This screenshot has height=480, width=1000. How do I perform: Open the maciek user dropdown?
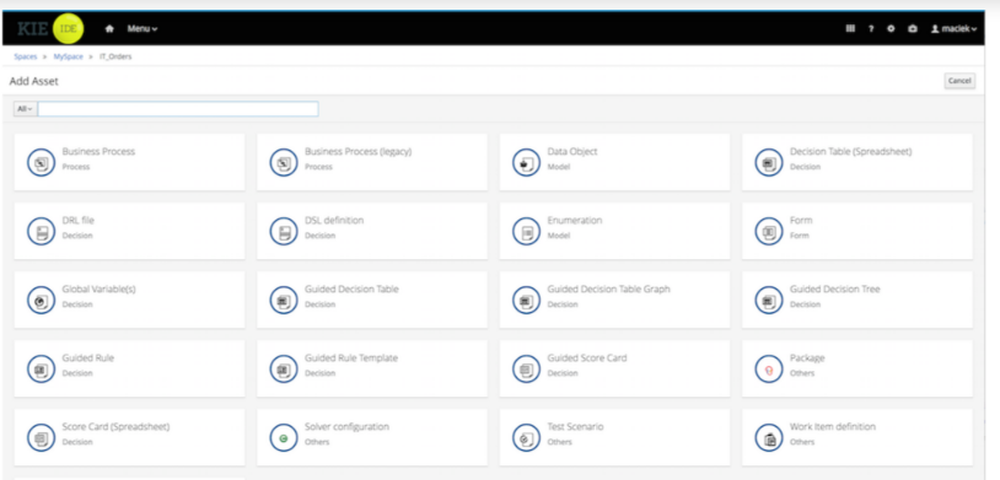[954, 29]
